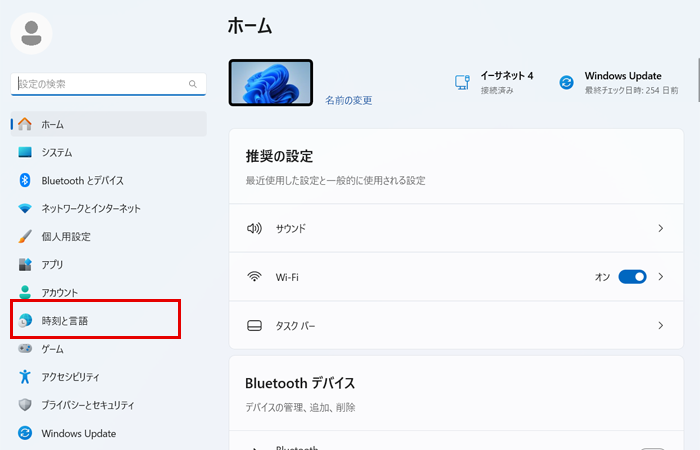Click the Bluetooth icon in sidebar
Viewport: 700px width, 450px height.
coord(25,180)
